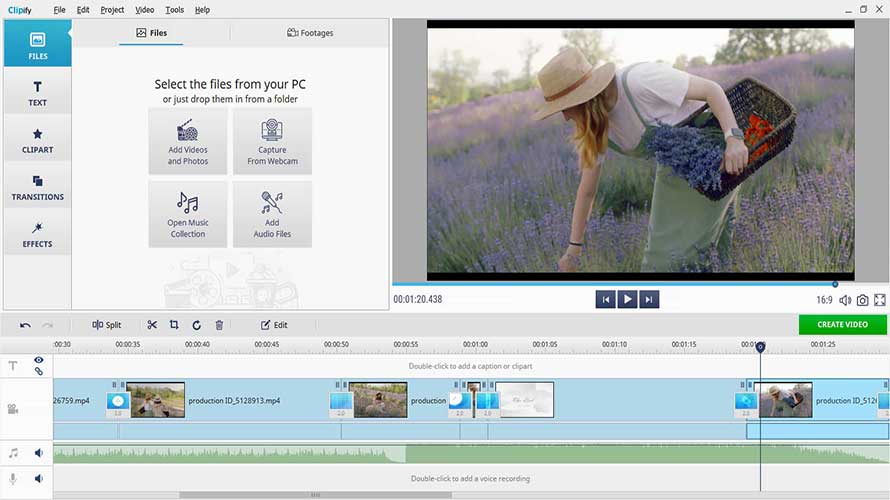Image resolution: width=890 pixels, height=500 pixels.
Task: Click the Rotate clip icon
Action: coord(196,325)
